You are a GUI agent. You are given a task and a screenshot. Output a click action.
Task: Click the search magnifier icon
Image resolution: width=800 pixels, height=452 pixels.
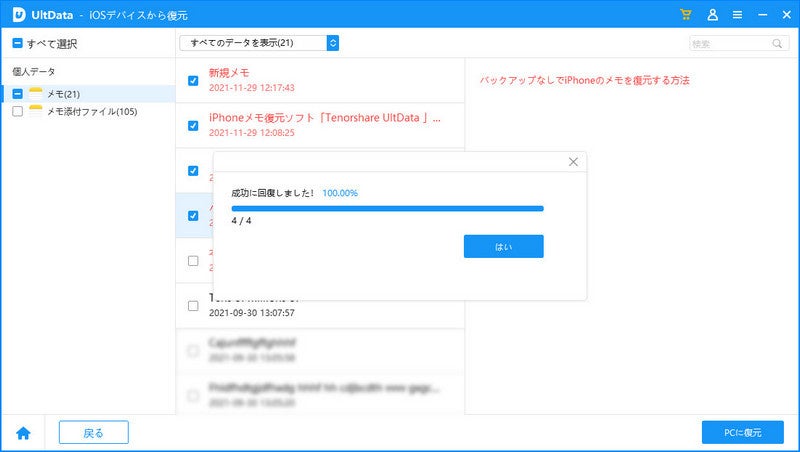coord(777,43)
